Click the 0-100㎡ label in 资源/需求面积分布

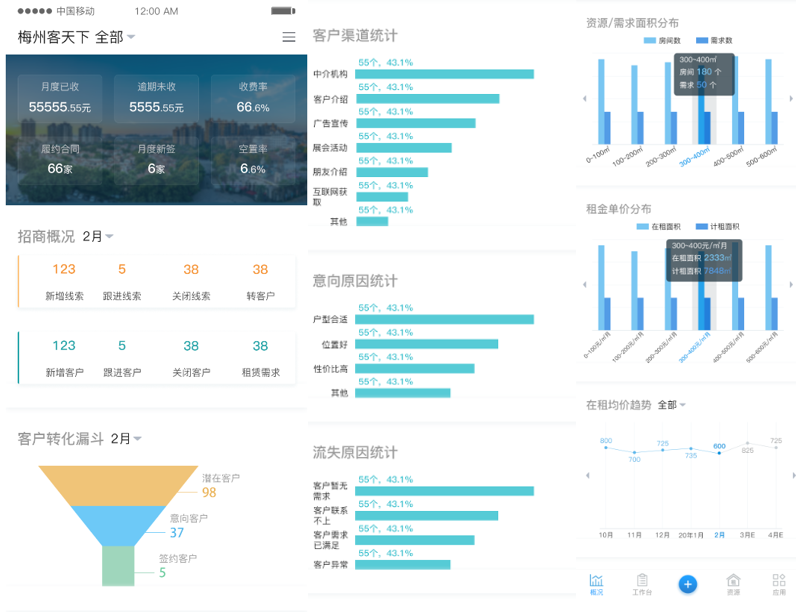click(x=598, y=155)
